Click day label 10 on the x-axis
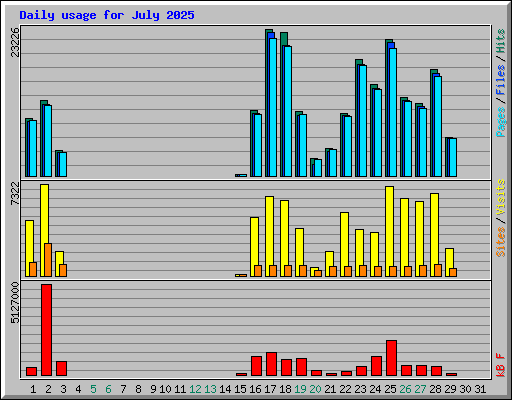This screenshot has width=512, height=400. 165,389
